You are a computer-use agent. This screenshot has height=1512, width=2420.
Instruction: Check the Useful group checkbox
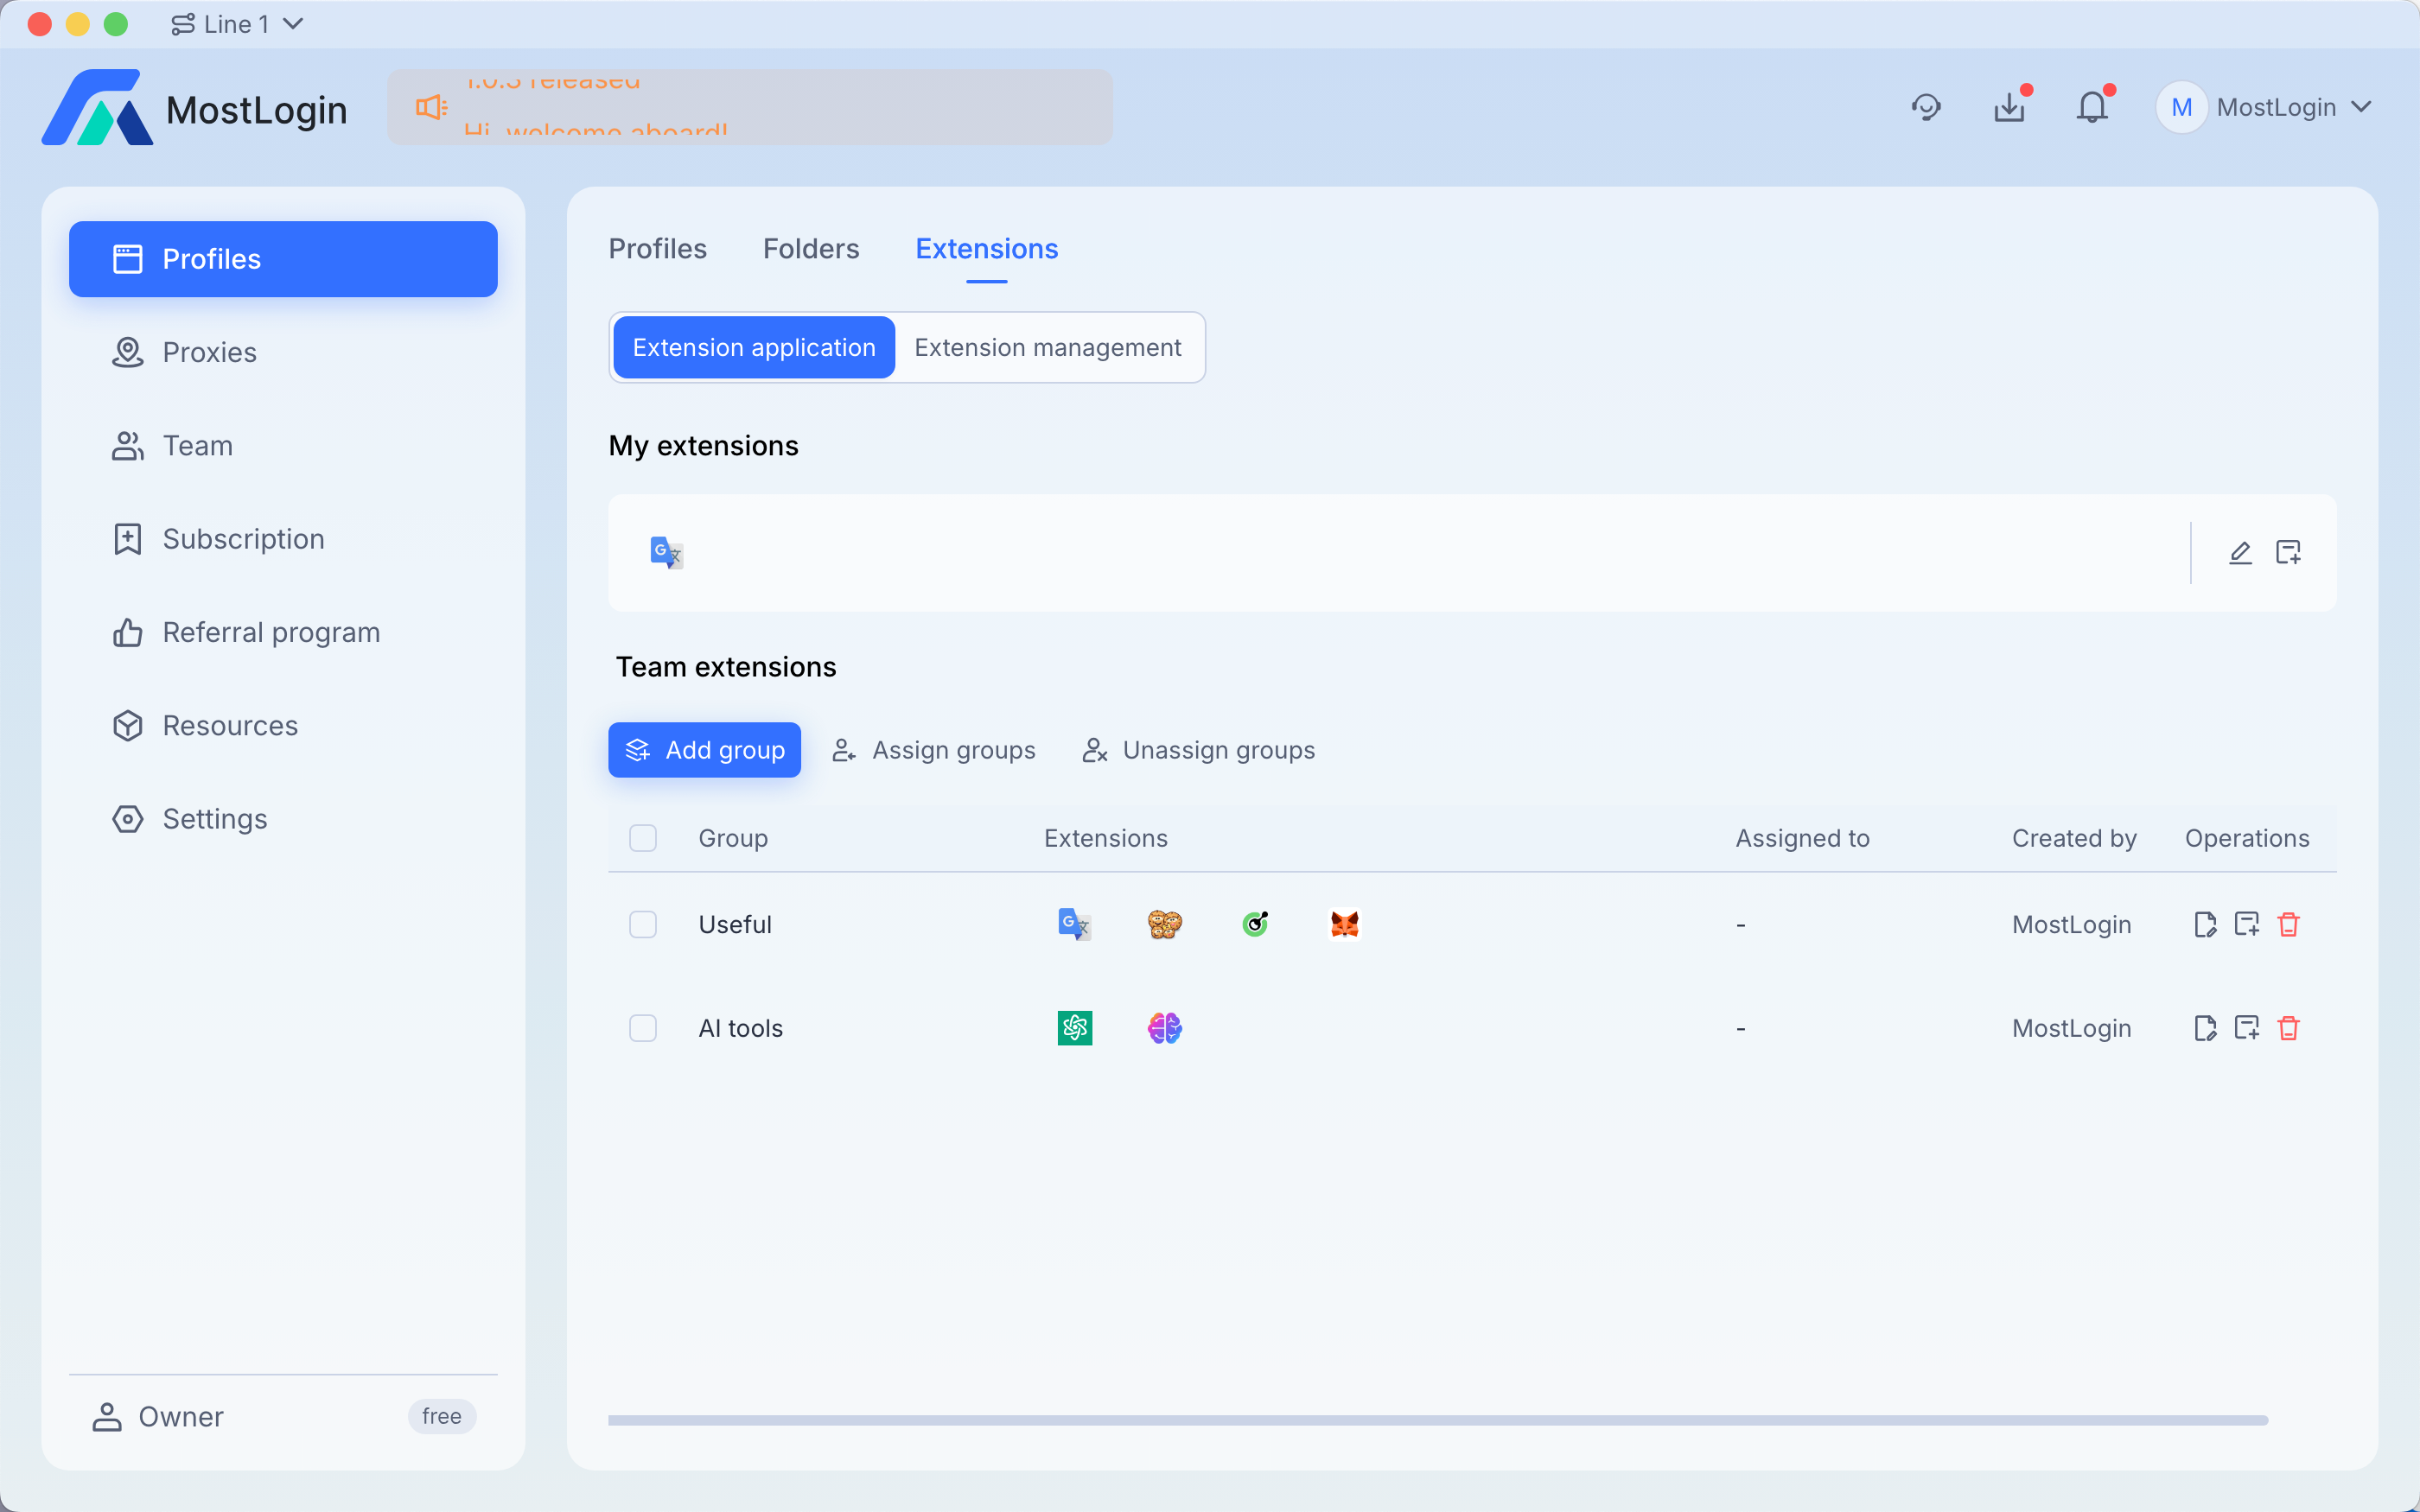point(643,924)
